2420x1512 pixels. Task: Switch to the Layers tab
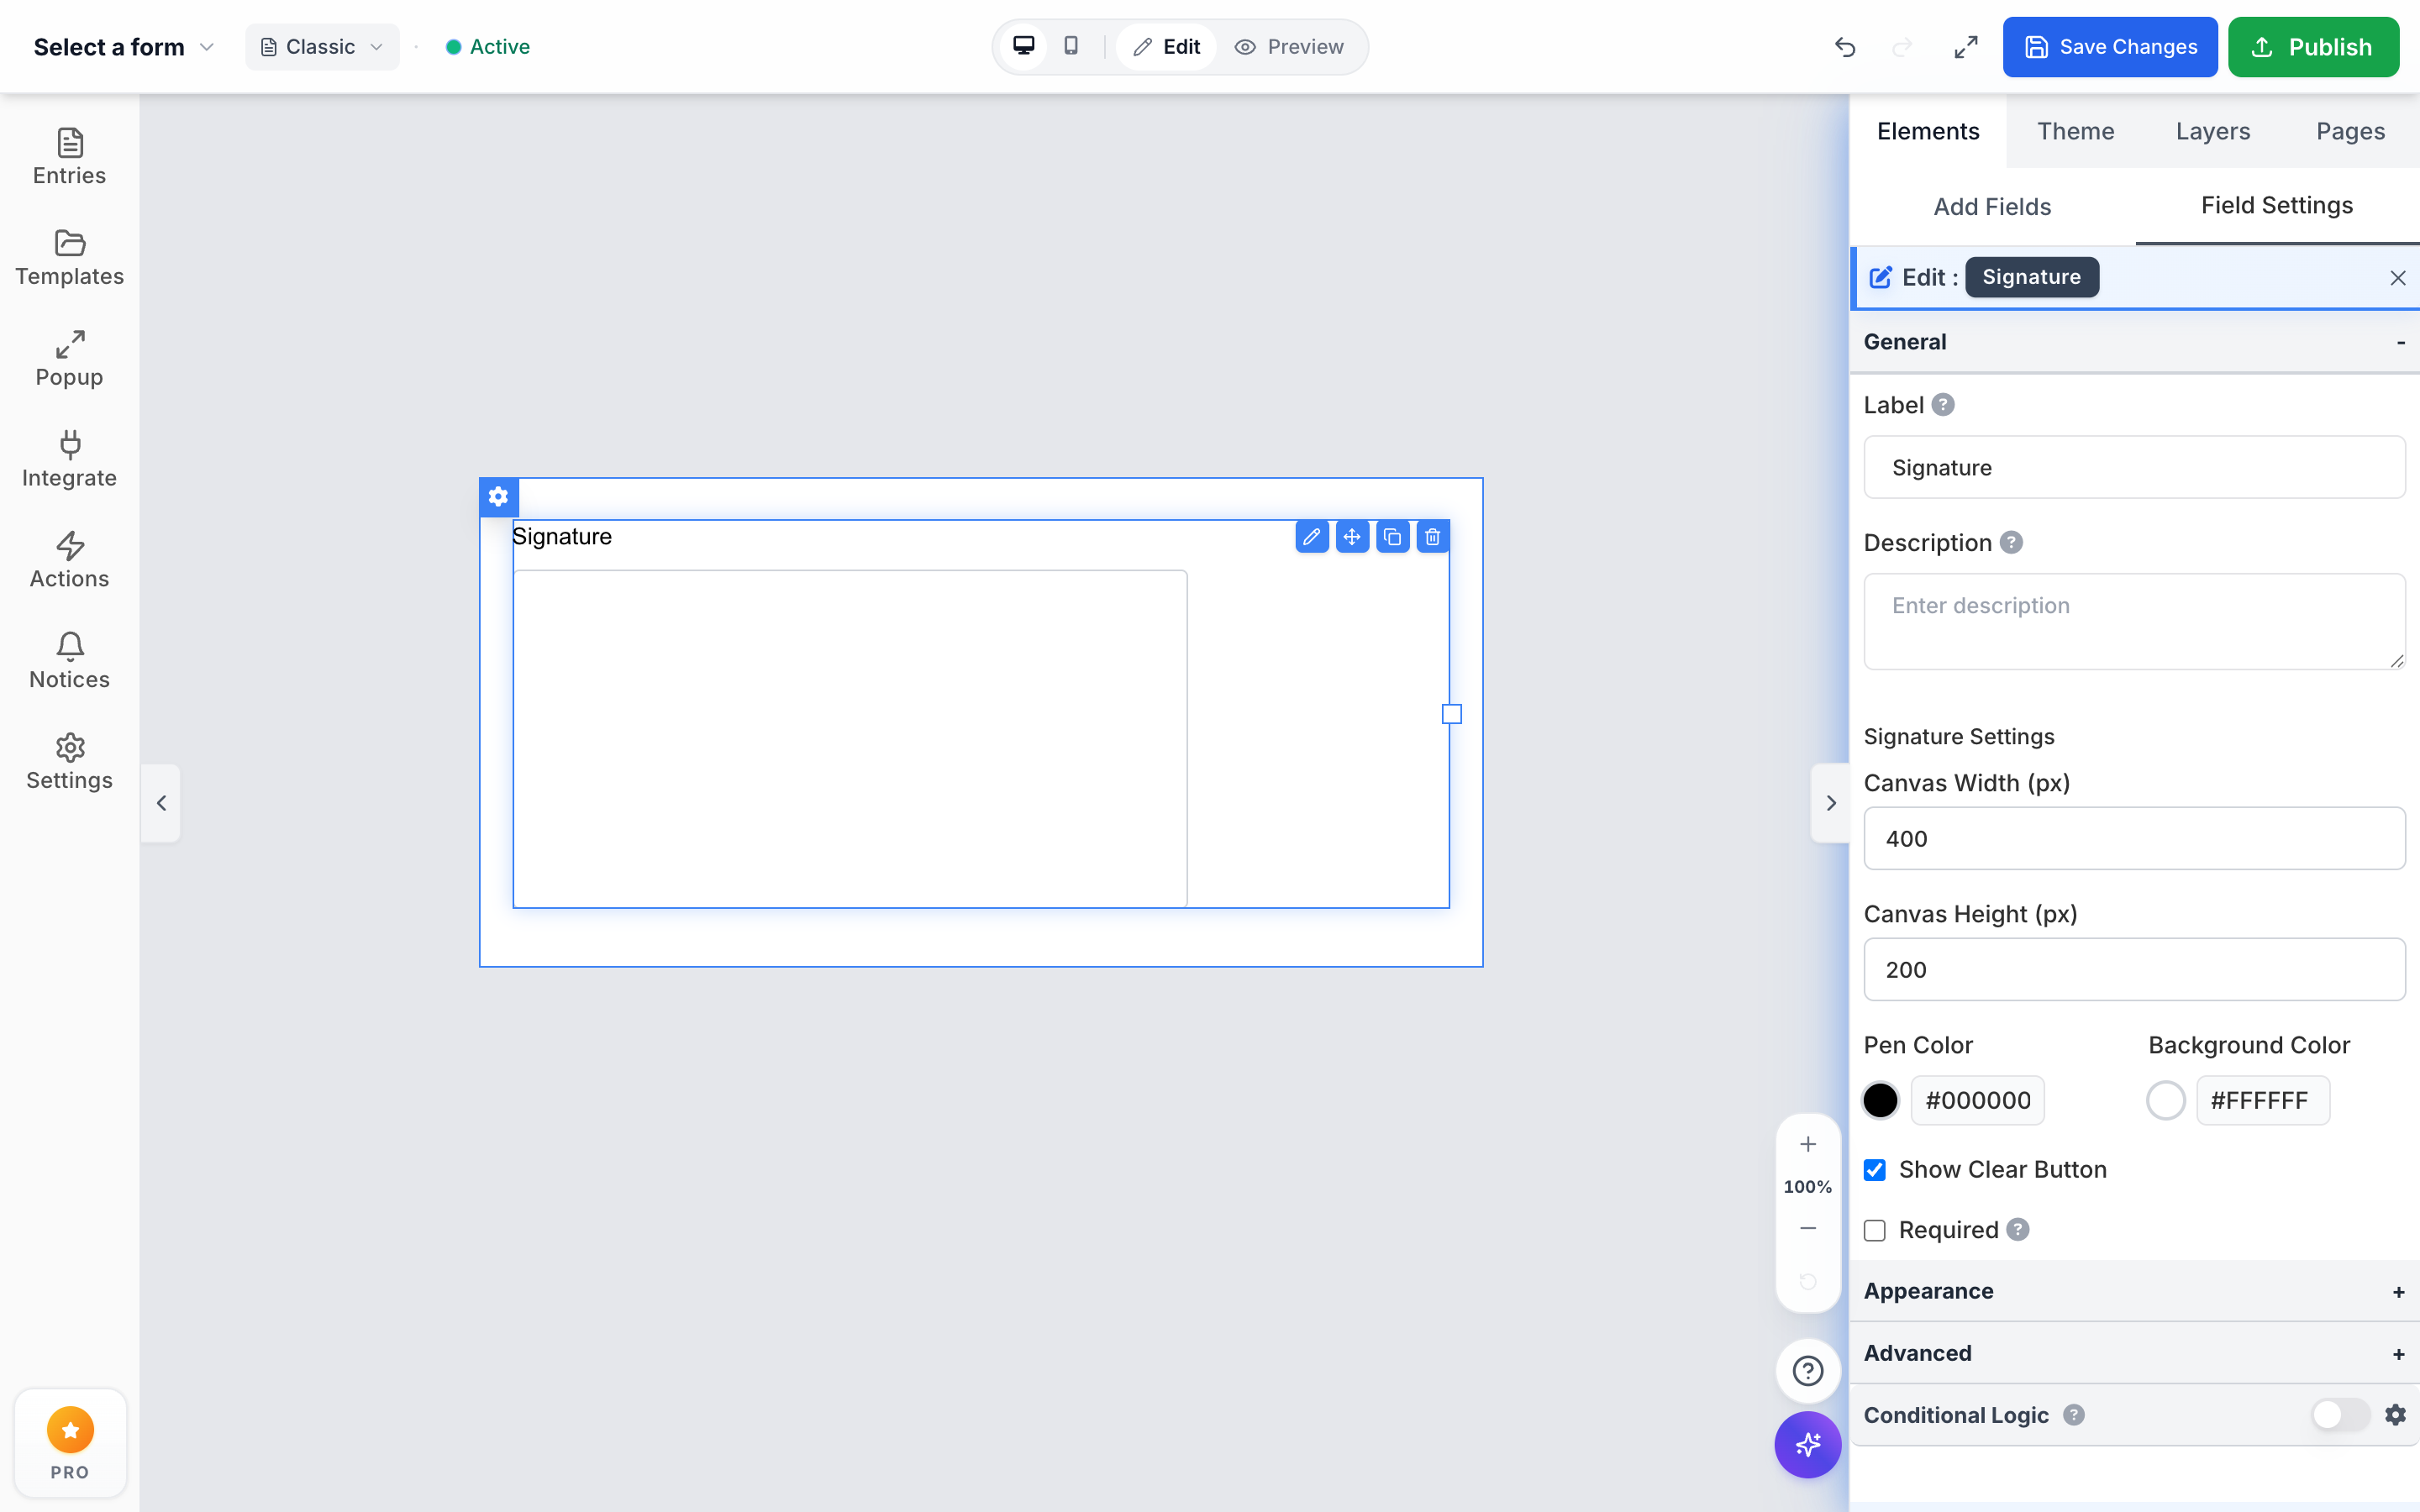2213,131
